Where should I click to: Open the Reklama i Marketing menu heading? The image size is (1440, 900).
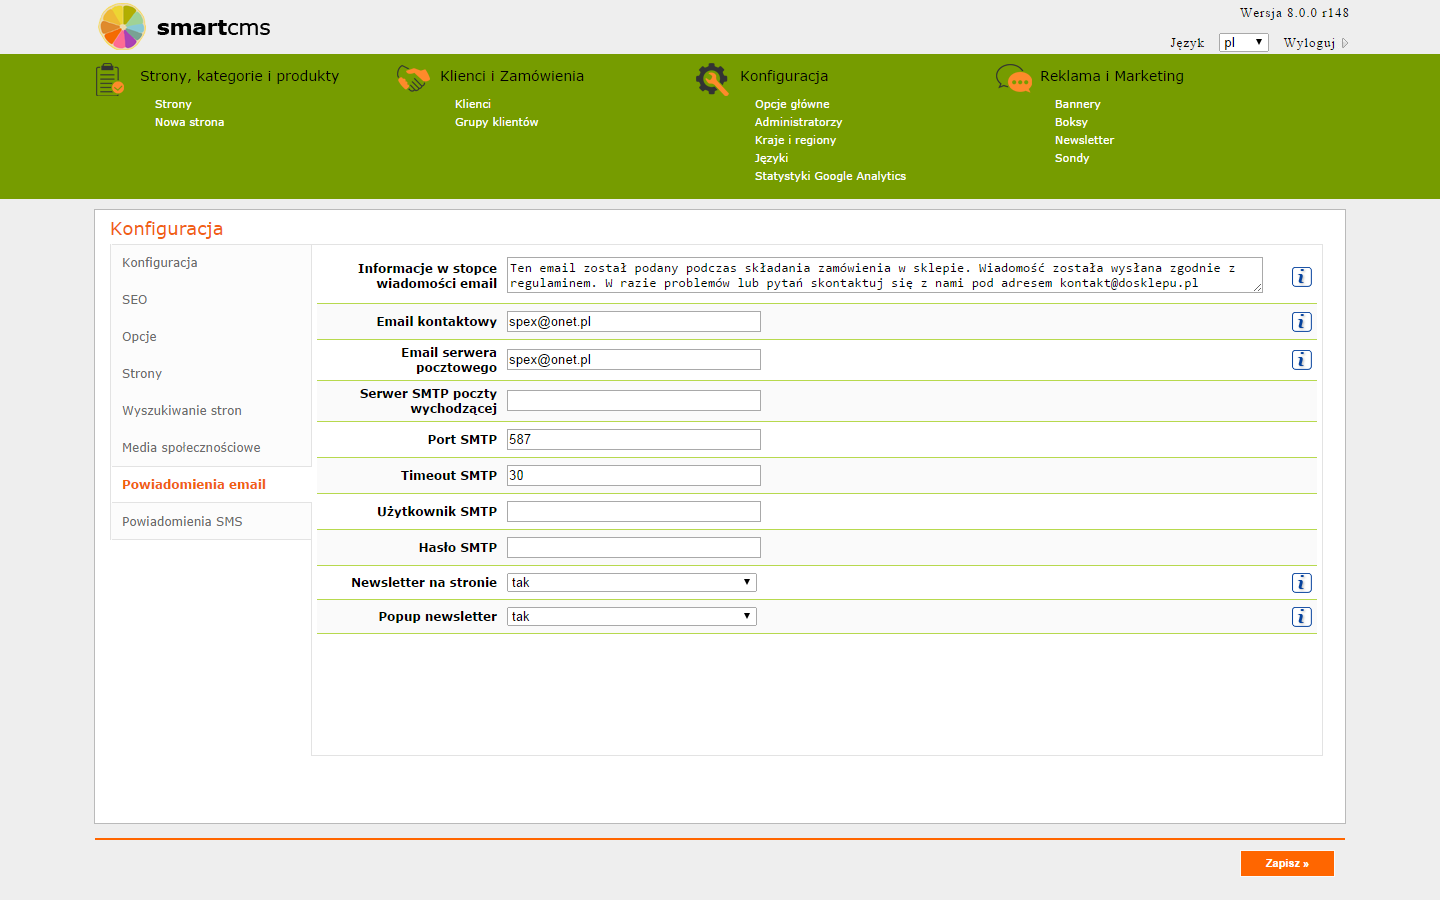[1112, 76]
